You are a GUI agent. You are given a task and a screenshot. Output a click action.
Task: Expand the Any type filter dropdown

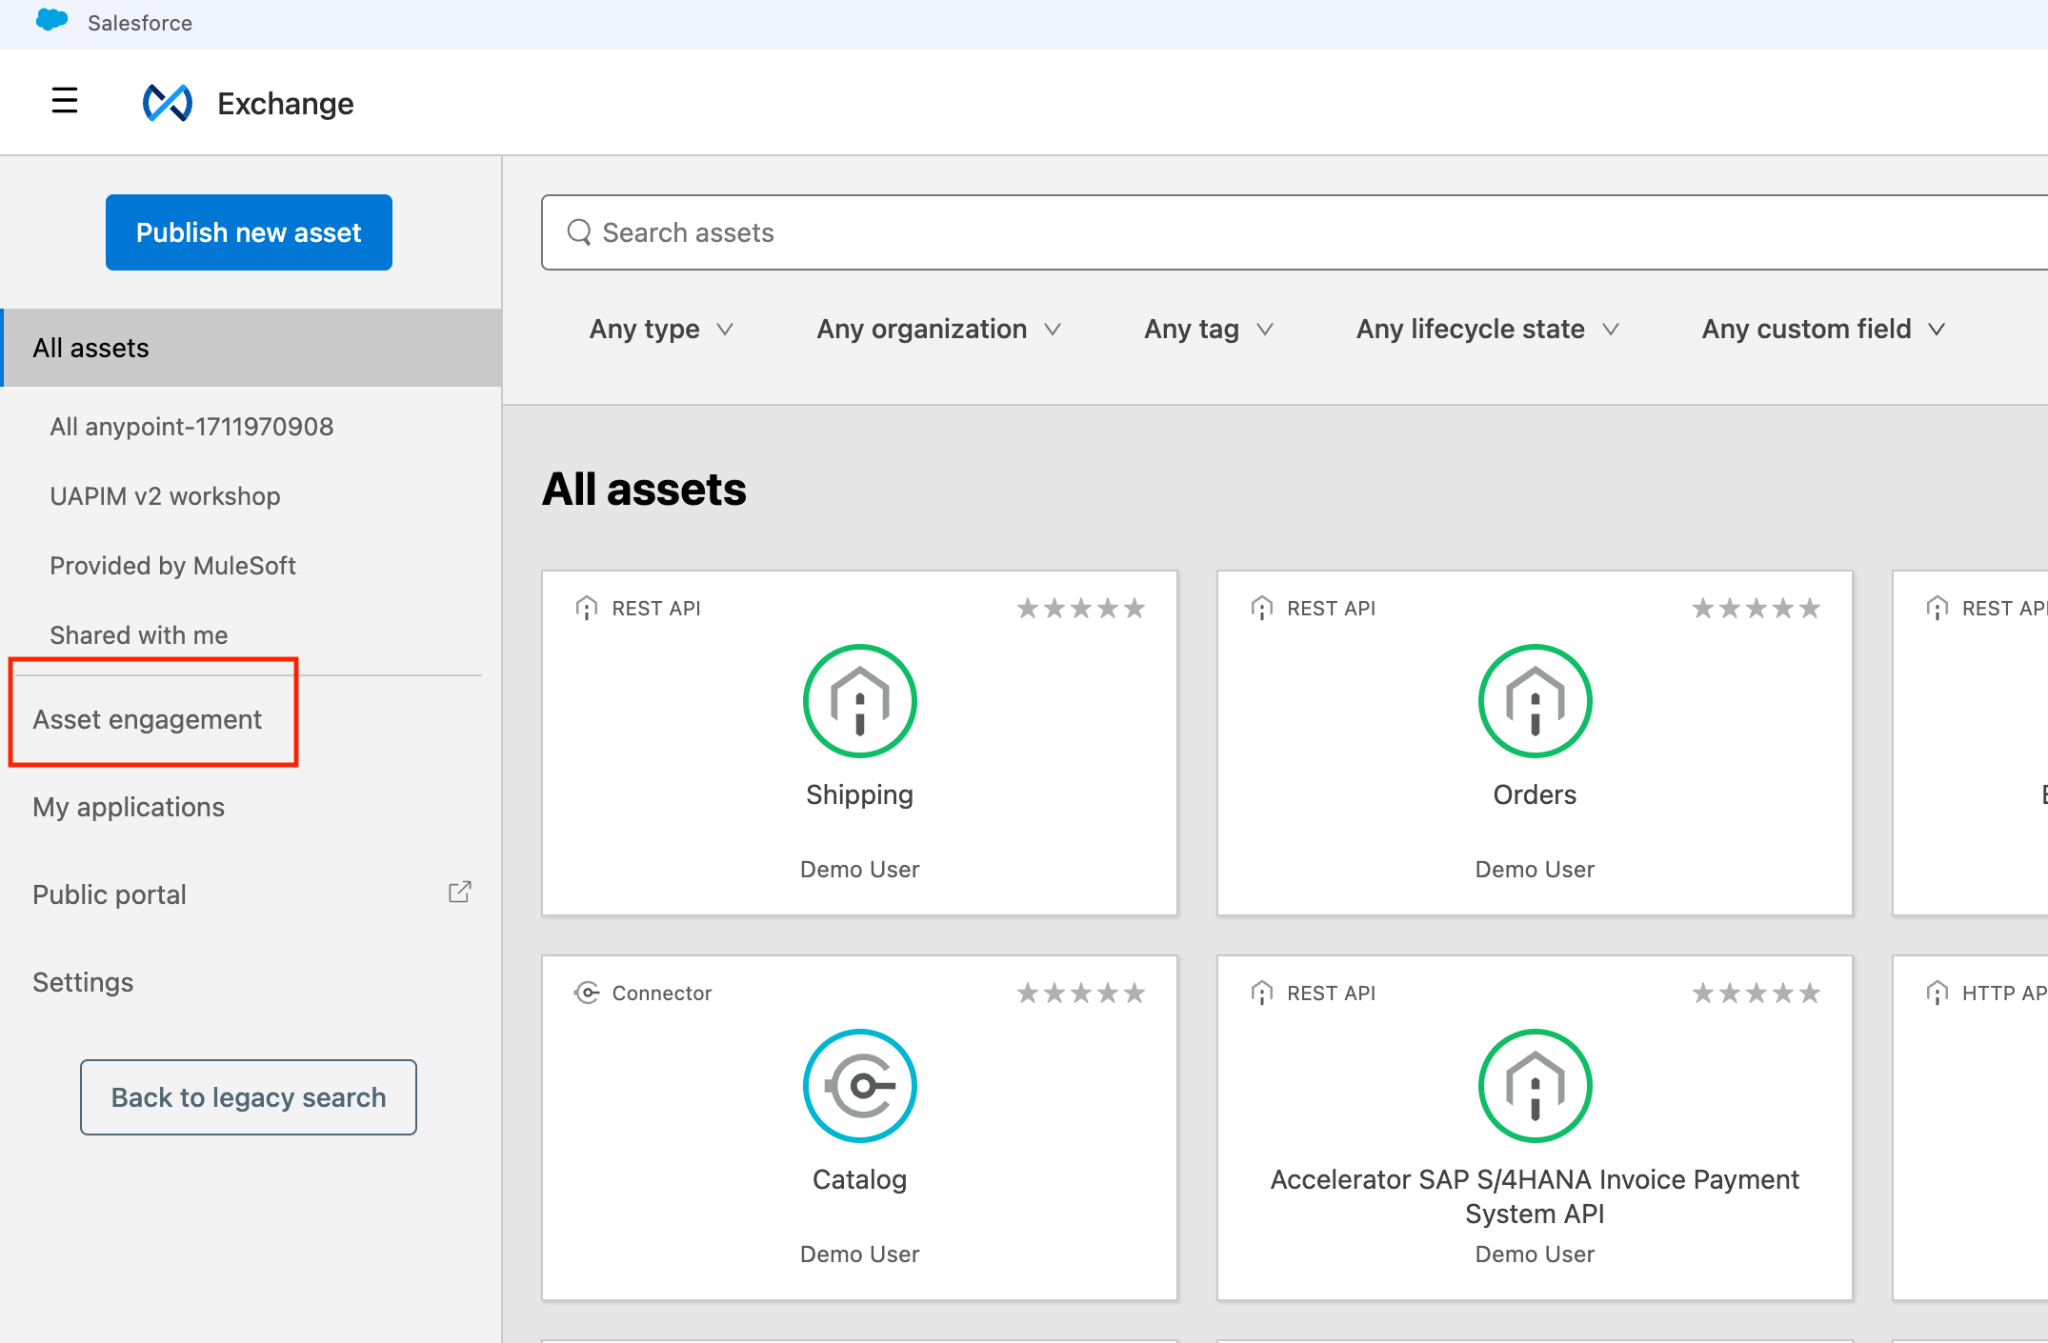[x=661, y=329]
